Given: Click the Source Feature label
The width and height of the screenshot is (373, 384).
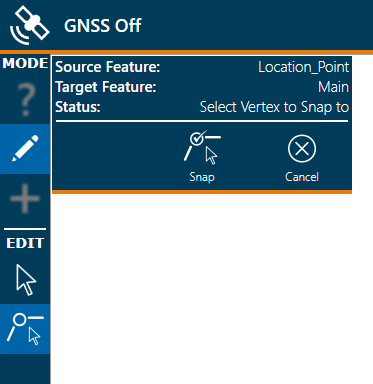Looking at the screenshot, I should click(x=108, y=67).
